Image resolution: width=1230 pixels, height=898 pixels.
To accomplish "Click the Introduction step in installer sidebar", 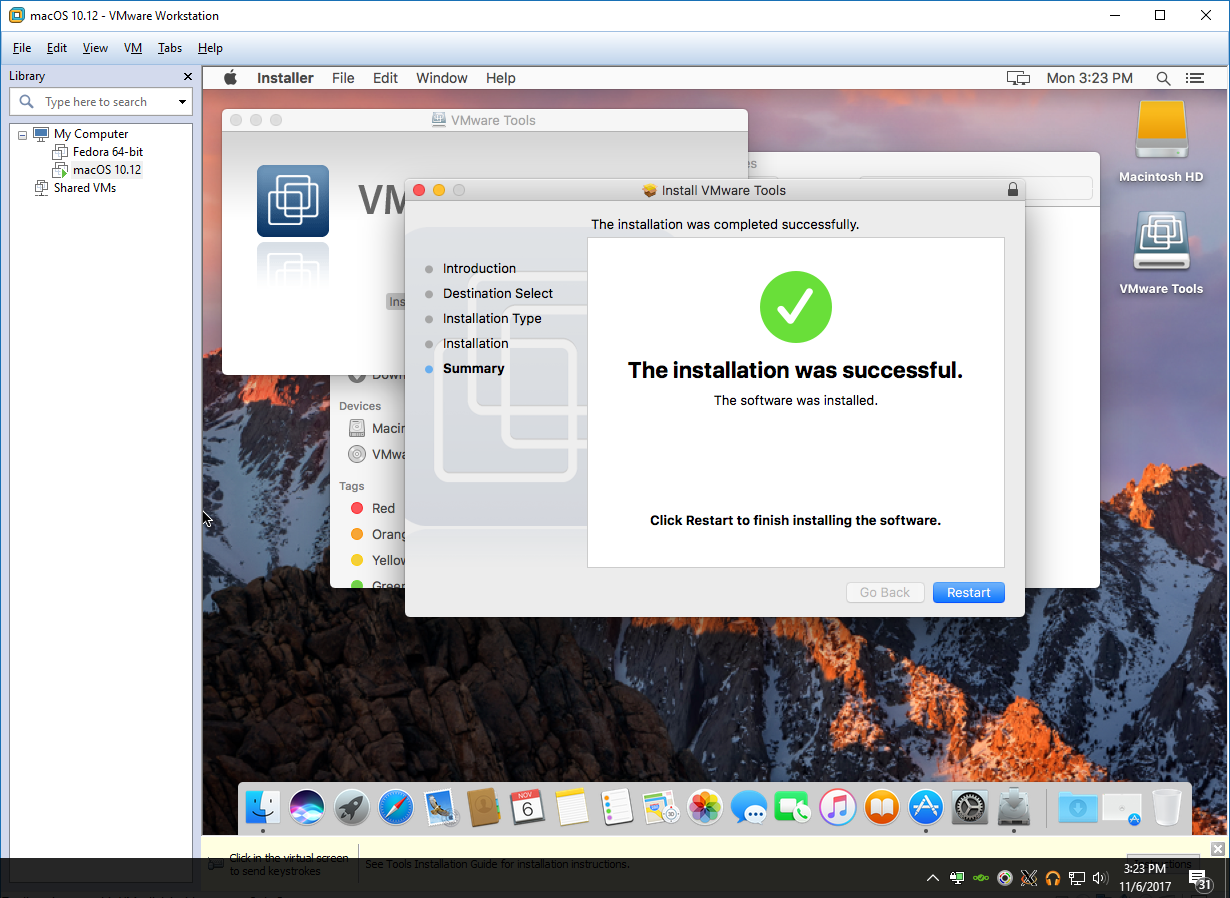I will (479, 268).
